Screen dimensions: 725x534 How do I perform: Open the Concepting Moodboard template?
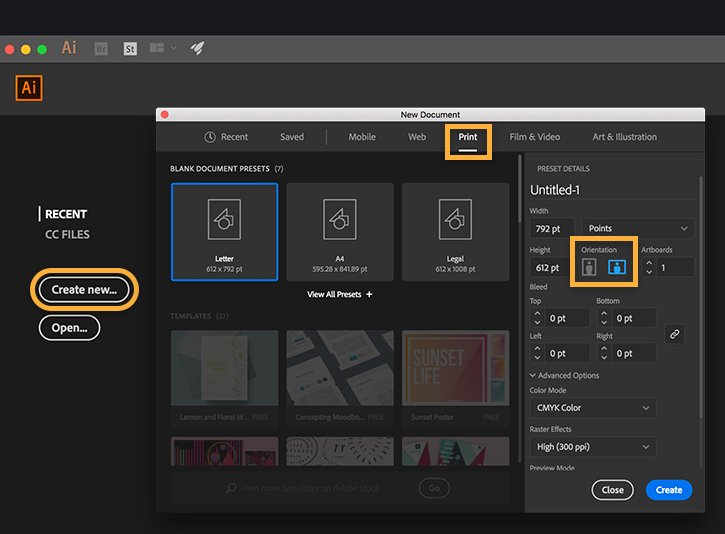point(340,379)
